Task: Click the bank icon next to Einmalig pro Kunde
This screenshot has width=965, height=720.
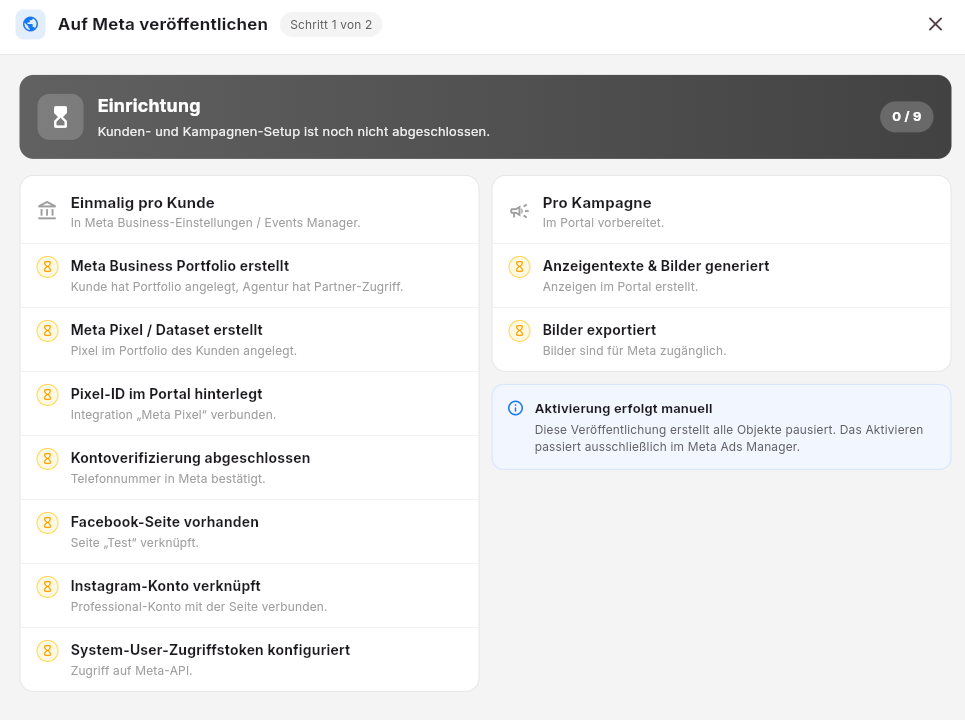Action: [47, 210]
